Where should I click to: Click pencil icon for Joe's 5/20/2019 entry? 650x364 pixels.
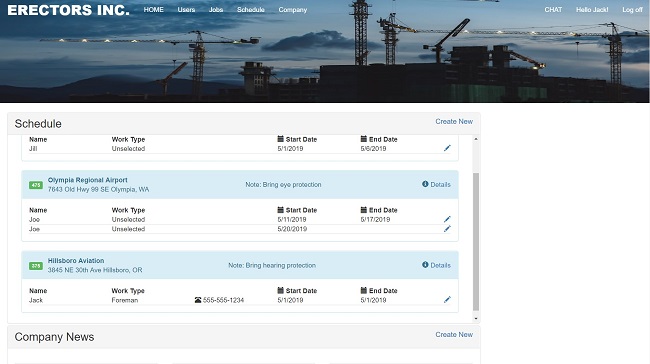tap(447, 228)
